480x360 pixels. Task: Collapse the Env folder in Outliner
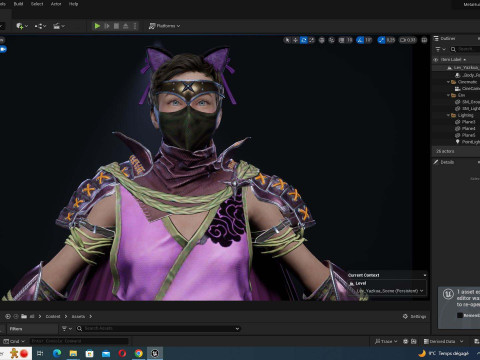[x=448, y=95]
